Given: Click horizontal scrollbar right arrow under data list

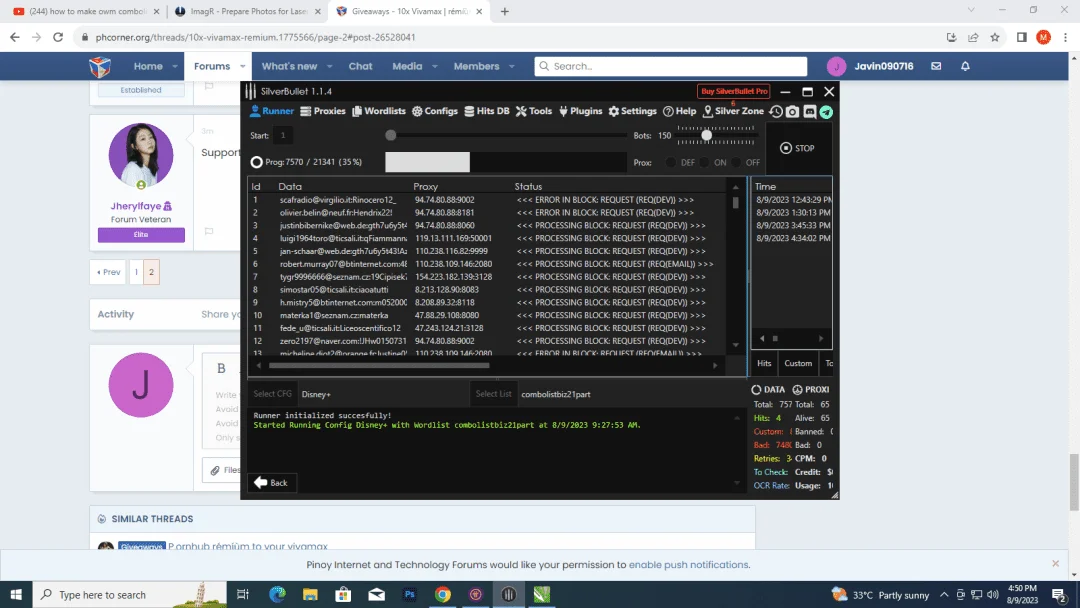Looking at the screenshot, I should point(715,366).
